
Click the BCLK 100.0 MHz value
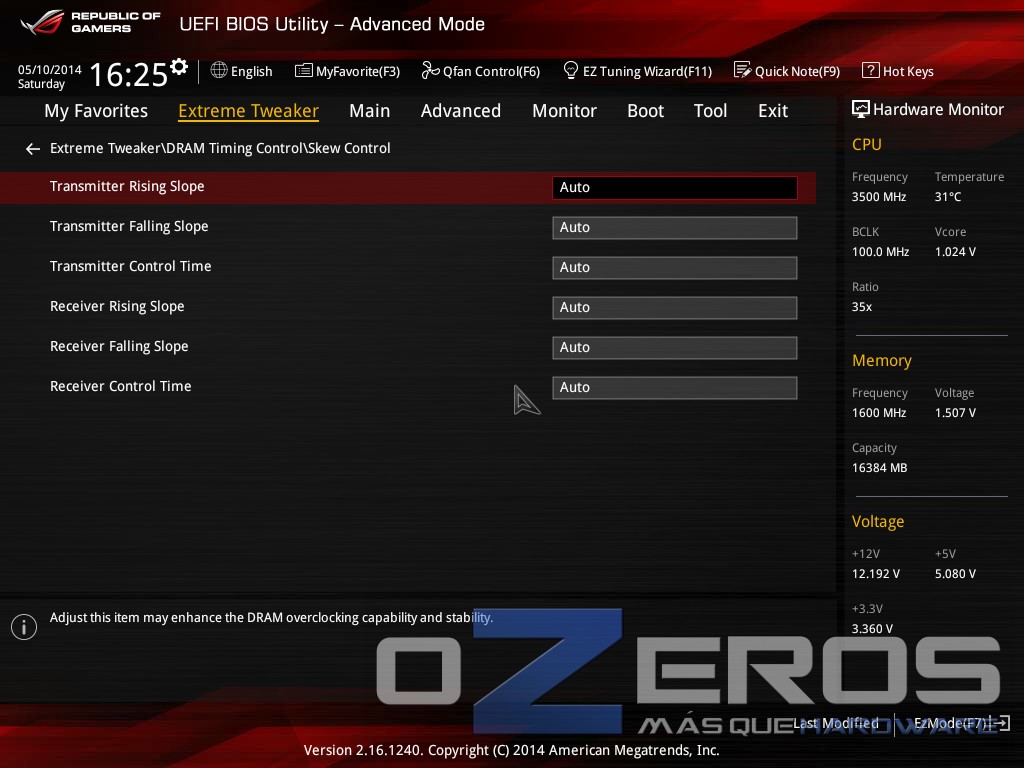pyautogui.click(x=880, y=251)
